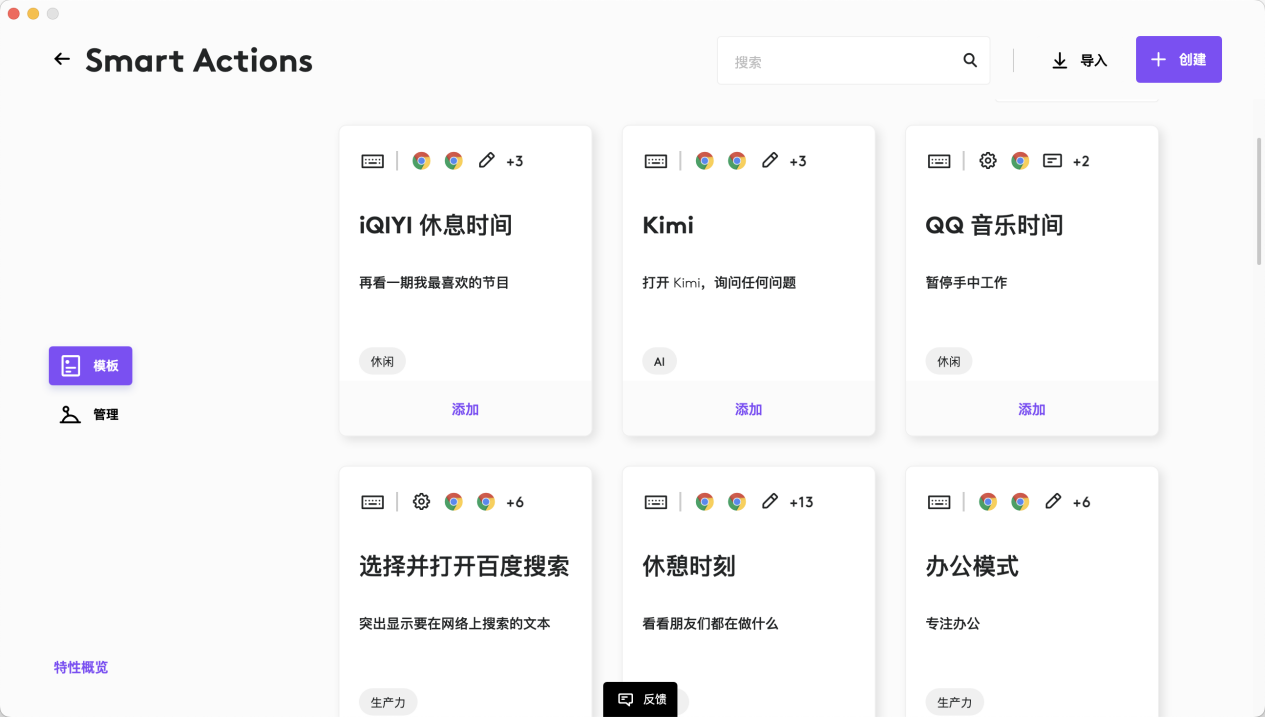The image size is (1265, 717).
Task: Open the 反馈 feedback button
Action: pos(640,699)
